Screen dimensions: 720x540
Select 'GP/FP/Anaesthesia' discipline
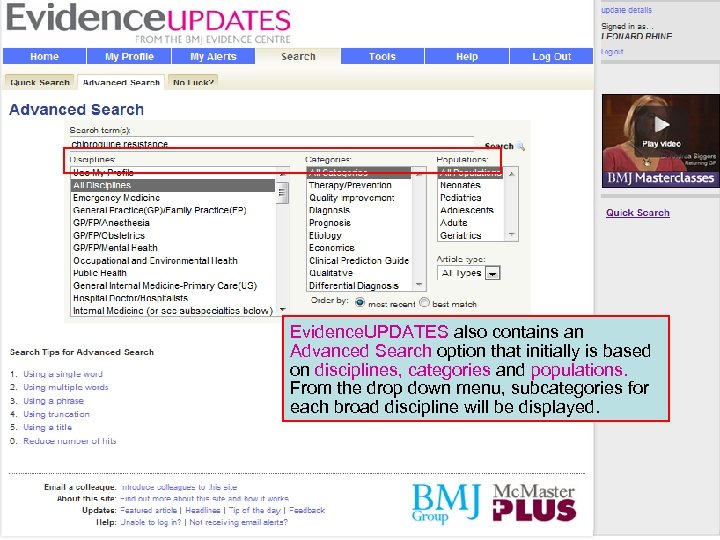173,223
